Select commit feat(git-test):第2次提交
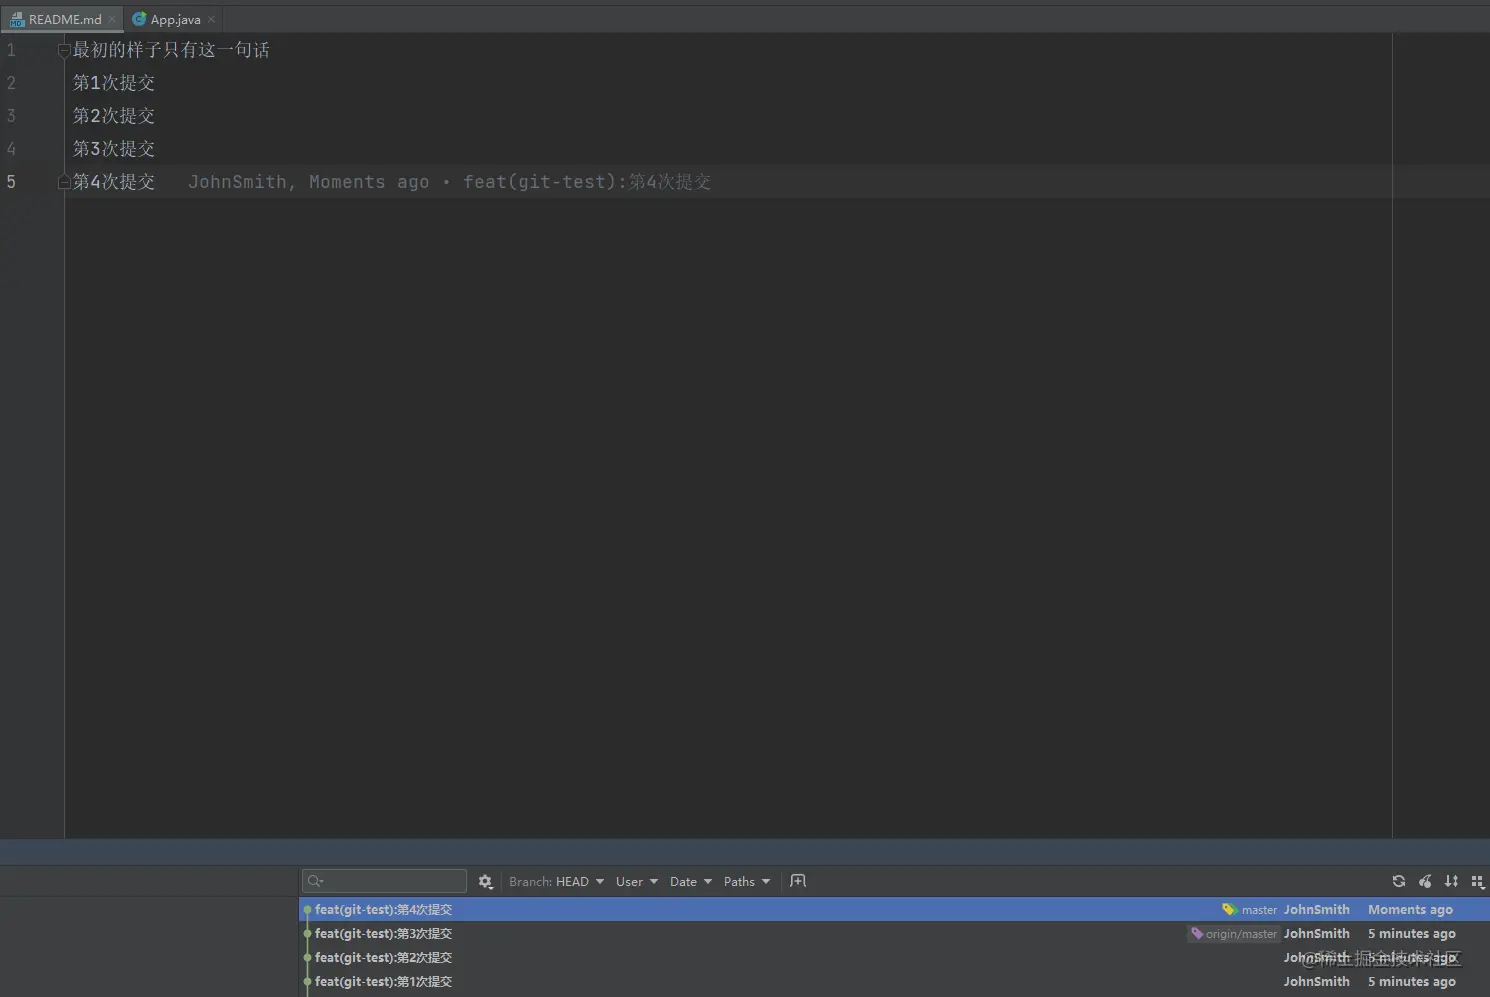The image size is (1490, 997). [894, 957]
